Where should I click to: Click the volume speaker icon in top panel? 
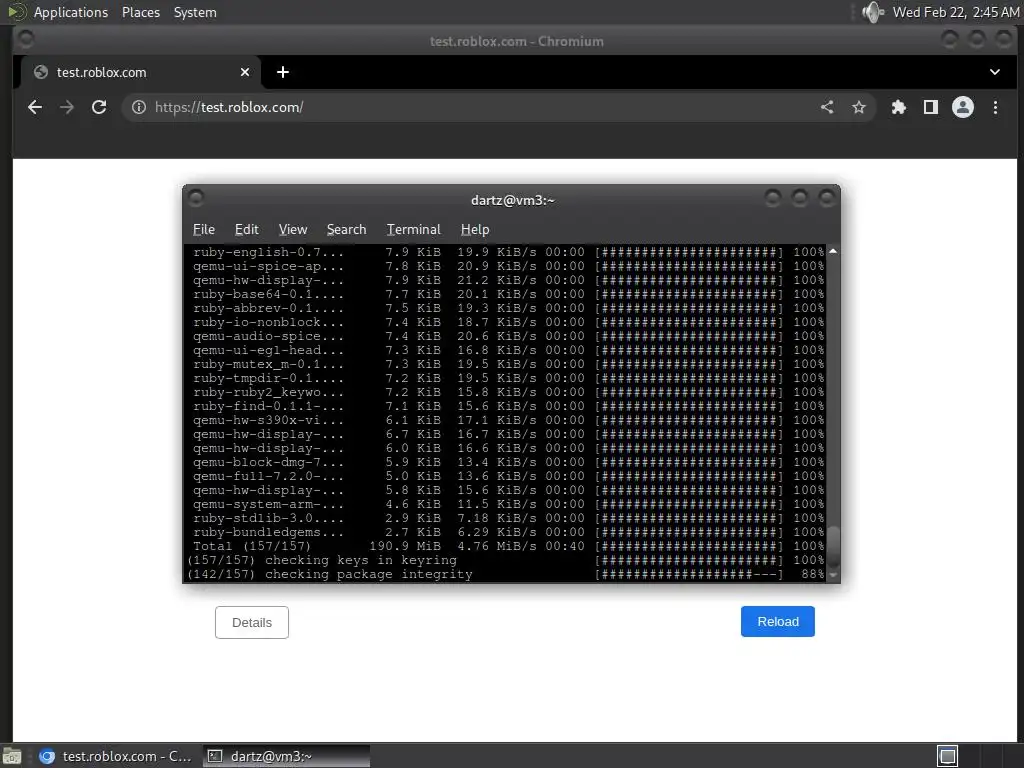872,12
